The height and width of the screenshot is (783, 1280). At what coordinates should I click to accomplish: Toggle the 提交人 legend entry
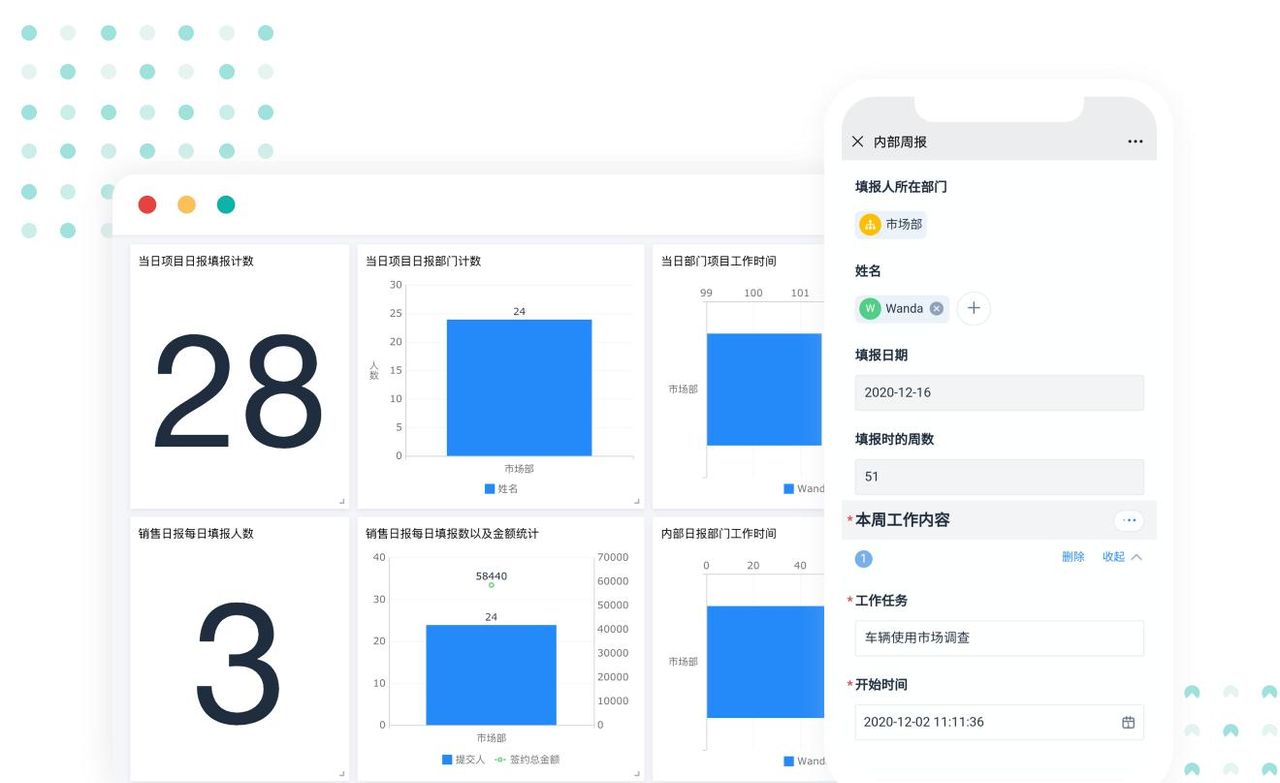tap(464, 760)
